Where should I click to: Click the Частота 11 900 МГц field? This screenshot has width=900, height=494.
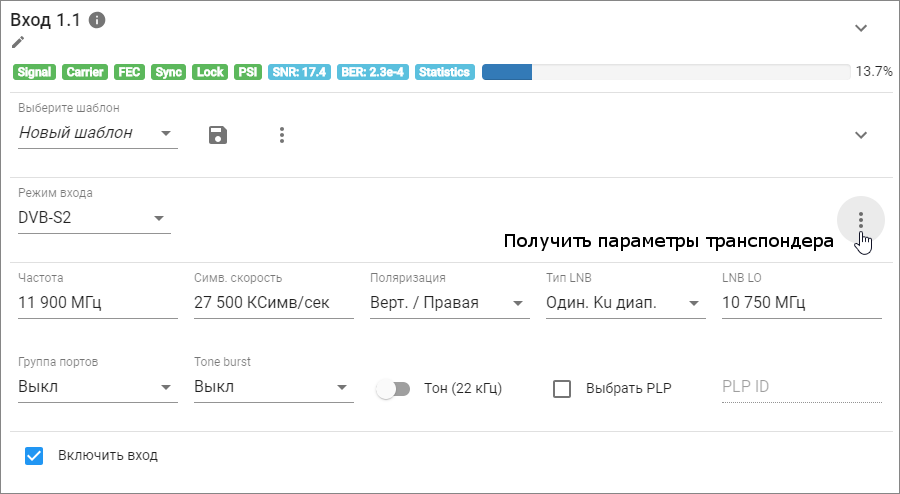pyautogui.click(x=98, y=303)
